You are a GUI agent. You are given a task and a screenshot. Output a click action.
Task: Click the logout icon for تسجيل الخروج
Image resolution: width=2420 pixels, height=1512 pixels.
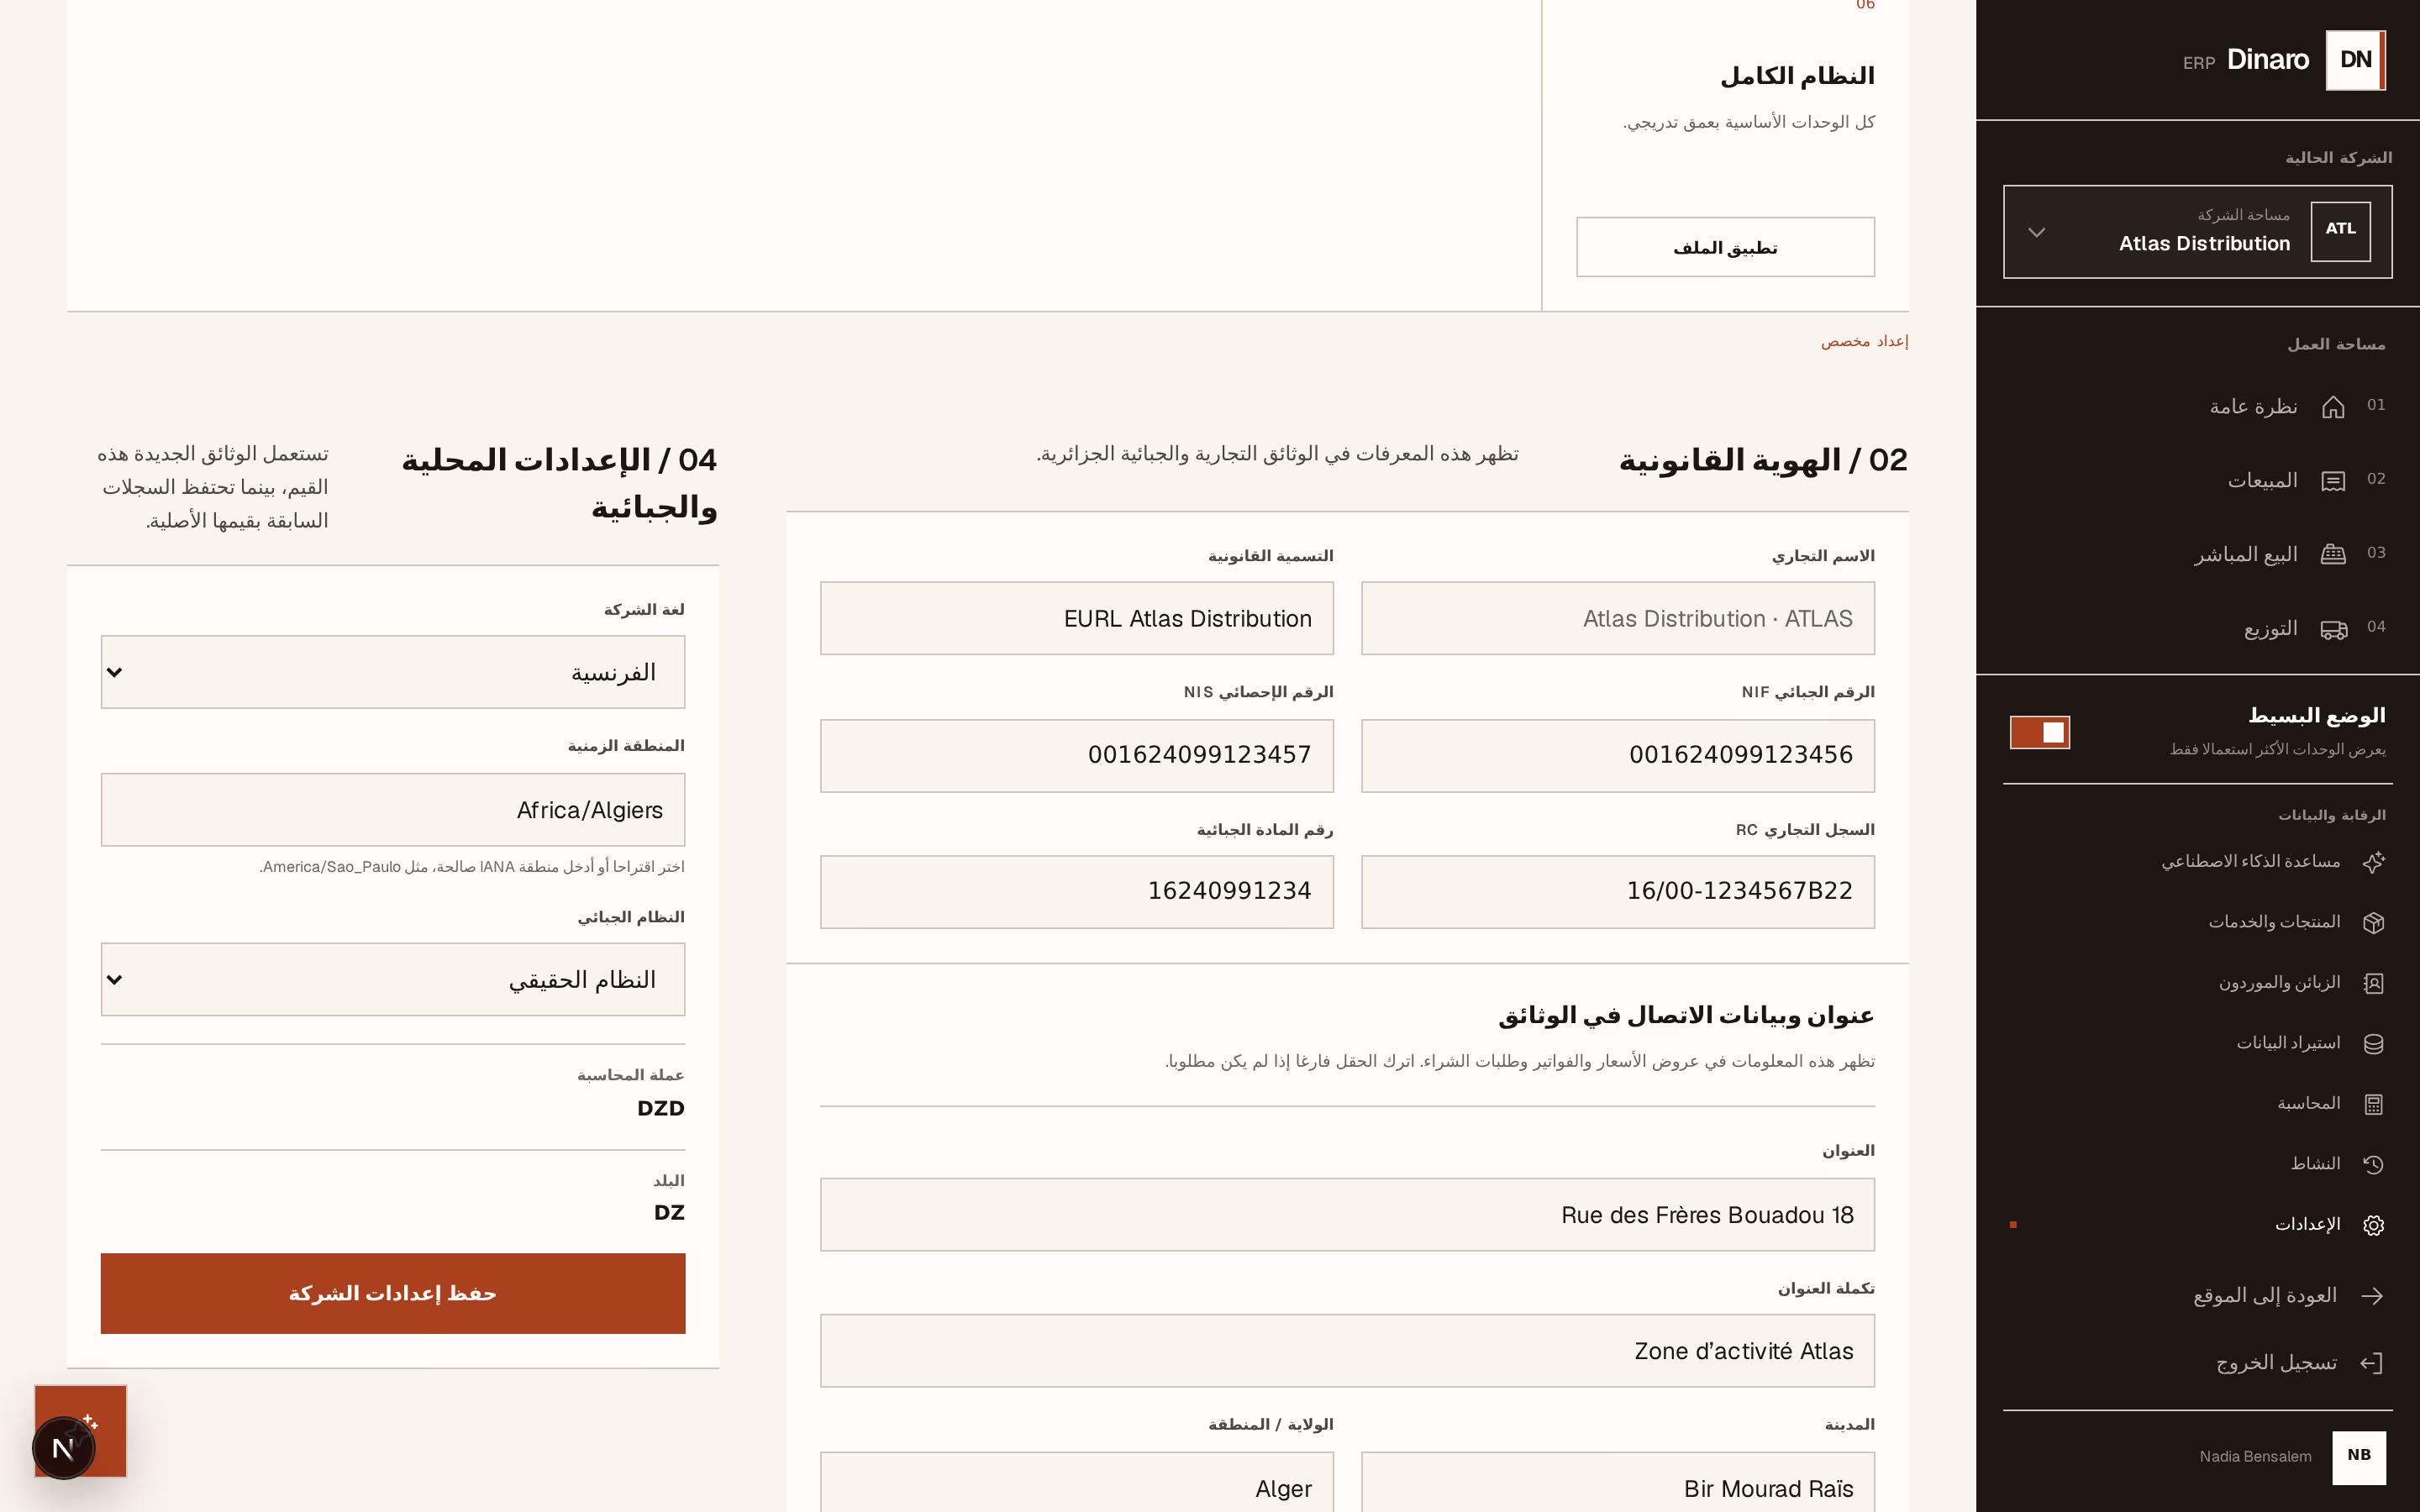(2372, 1363)
